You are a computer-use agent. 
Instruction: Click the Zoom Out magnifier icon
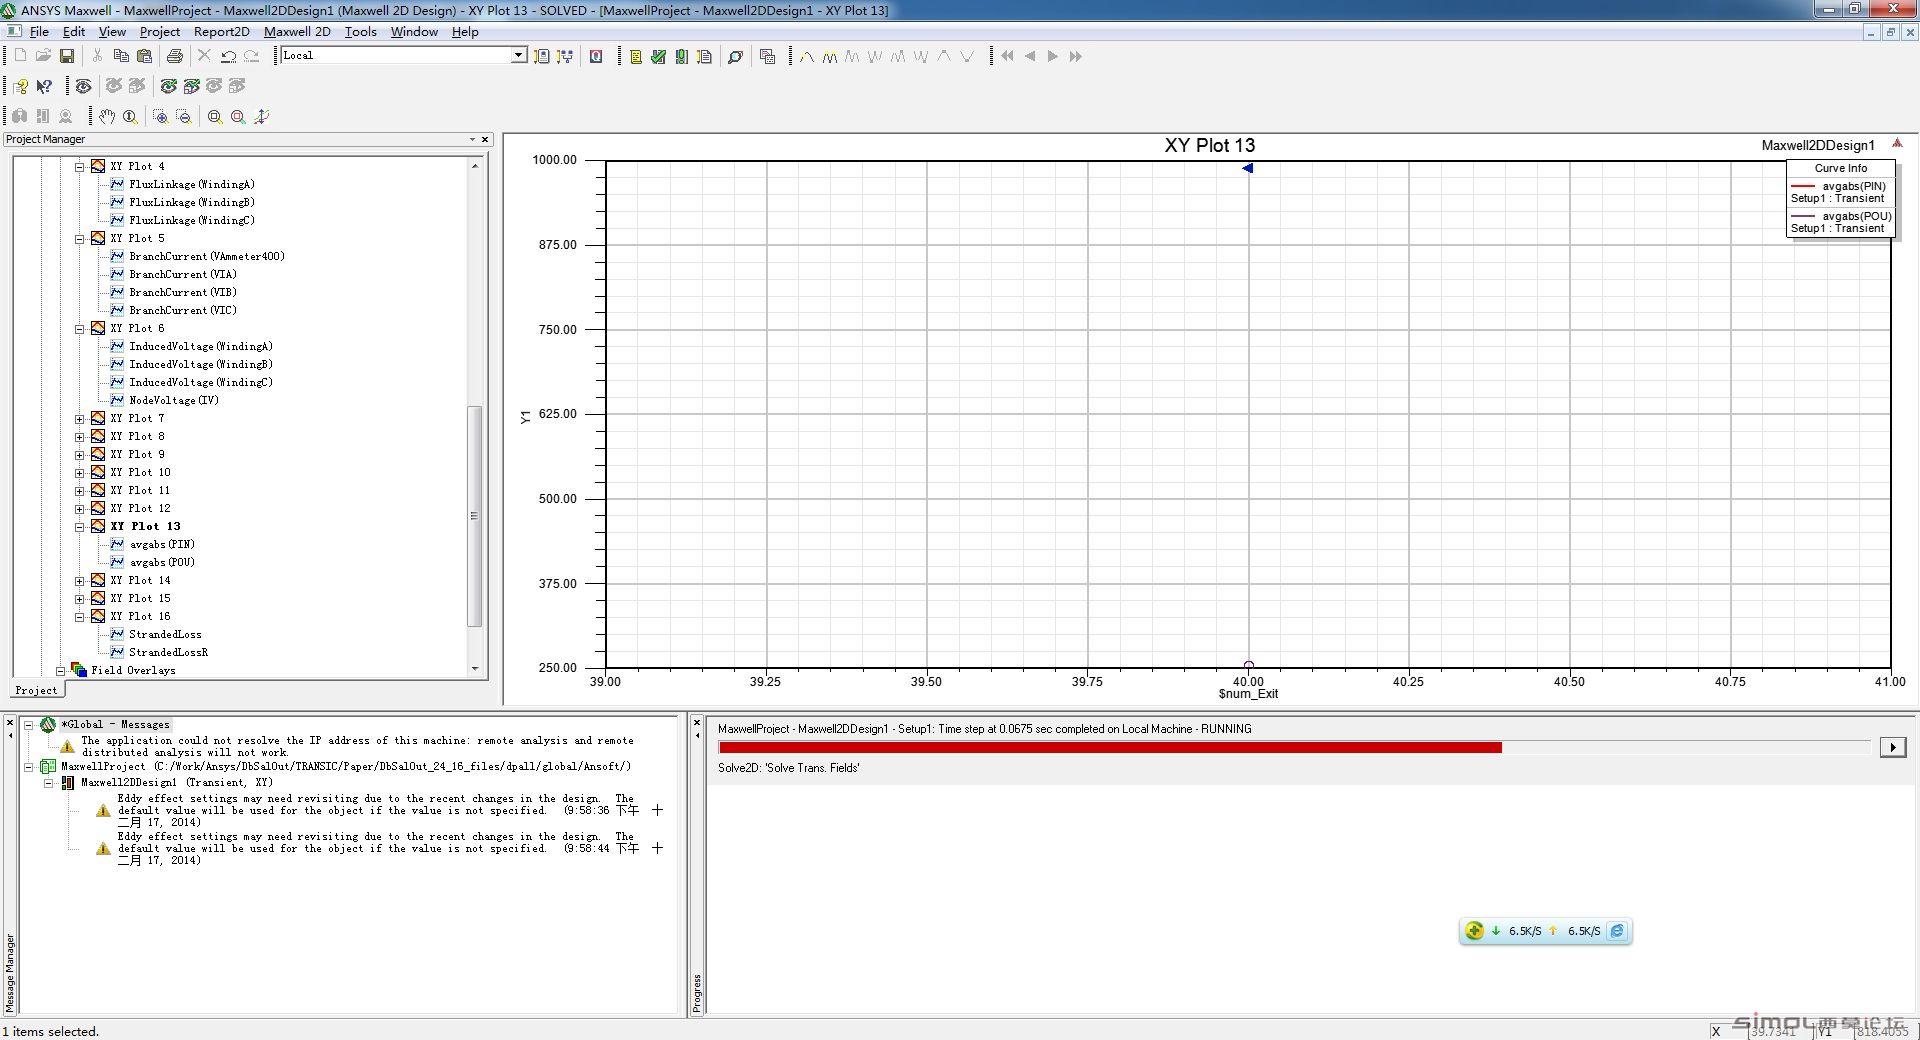pyautogui.click(x=183, y=116)
